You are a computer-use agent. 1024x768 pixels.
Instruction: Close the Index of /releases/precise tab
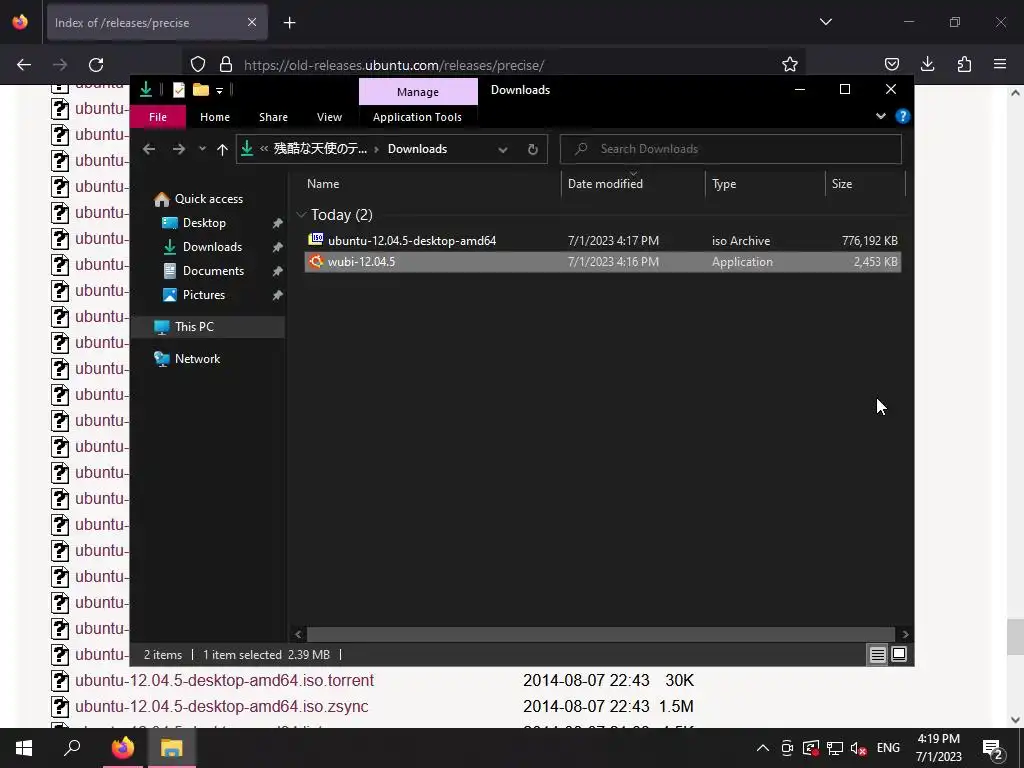click(x=252, y=22)
